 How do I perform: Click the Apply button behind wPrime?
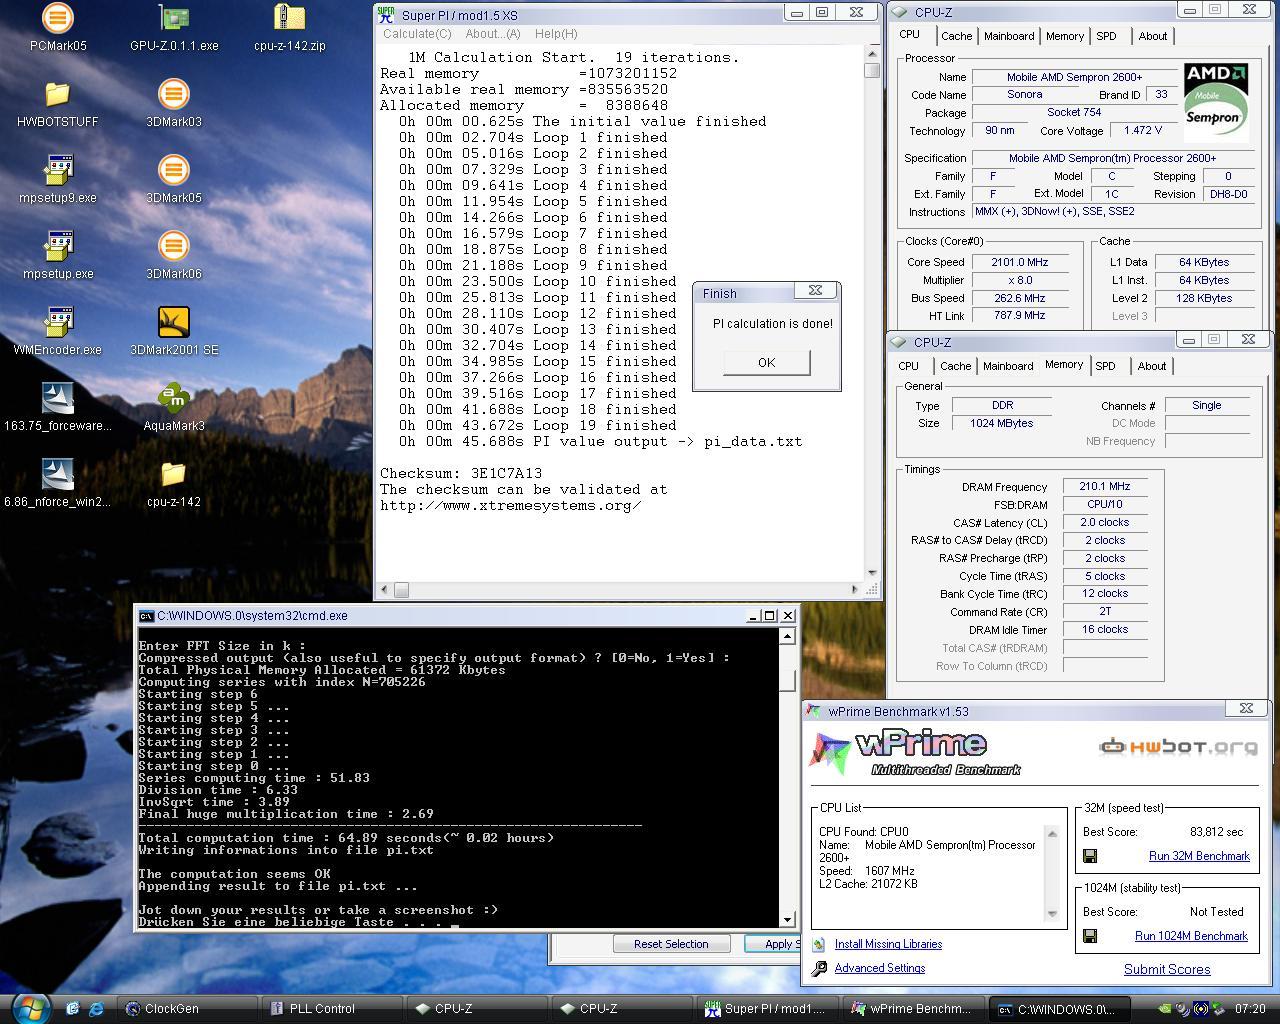(x=774, y=944)
